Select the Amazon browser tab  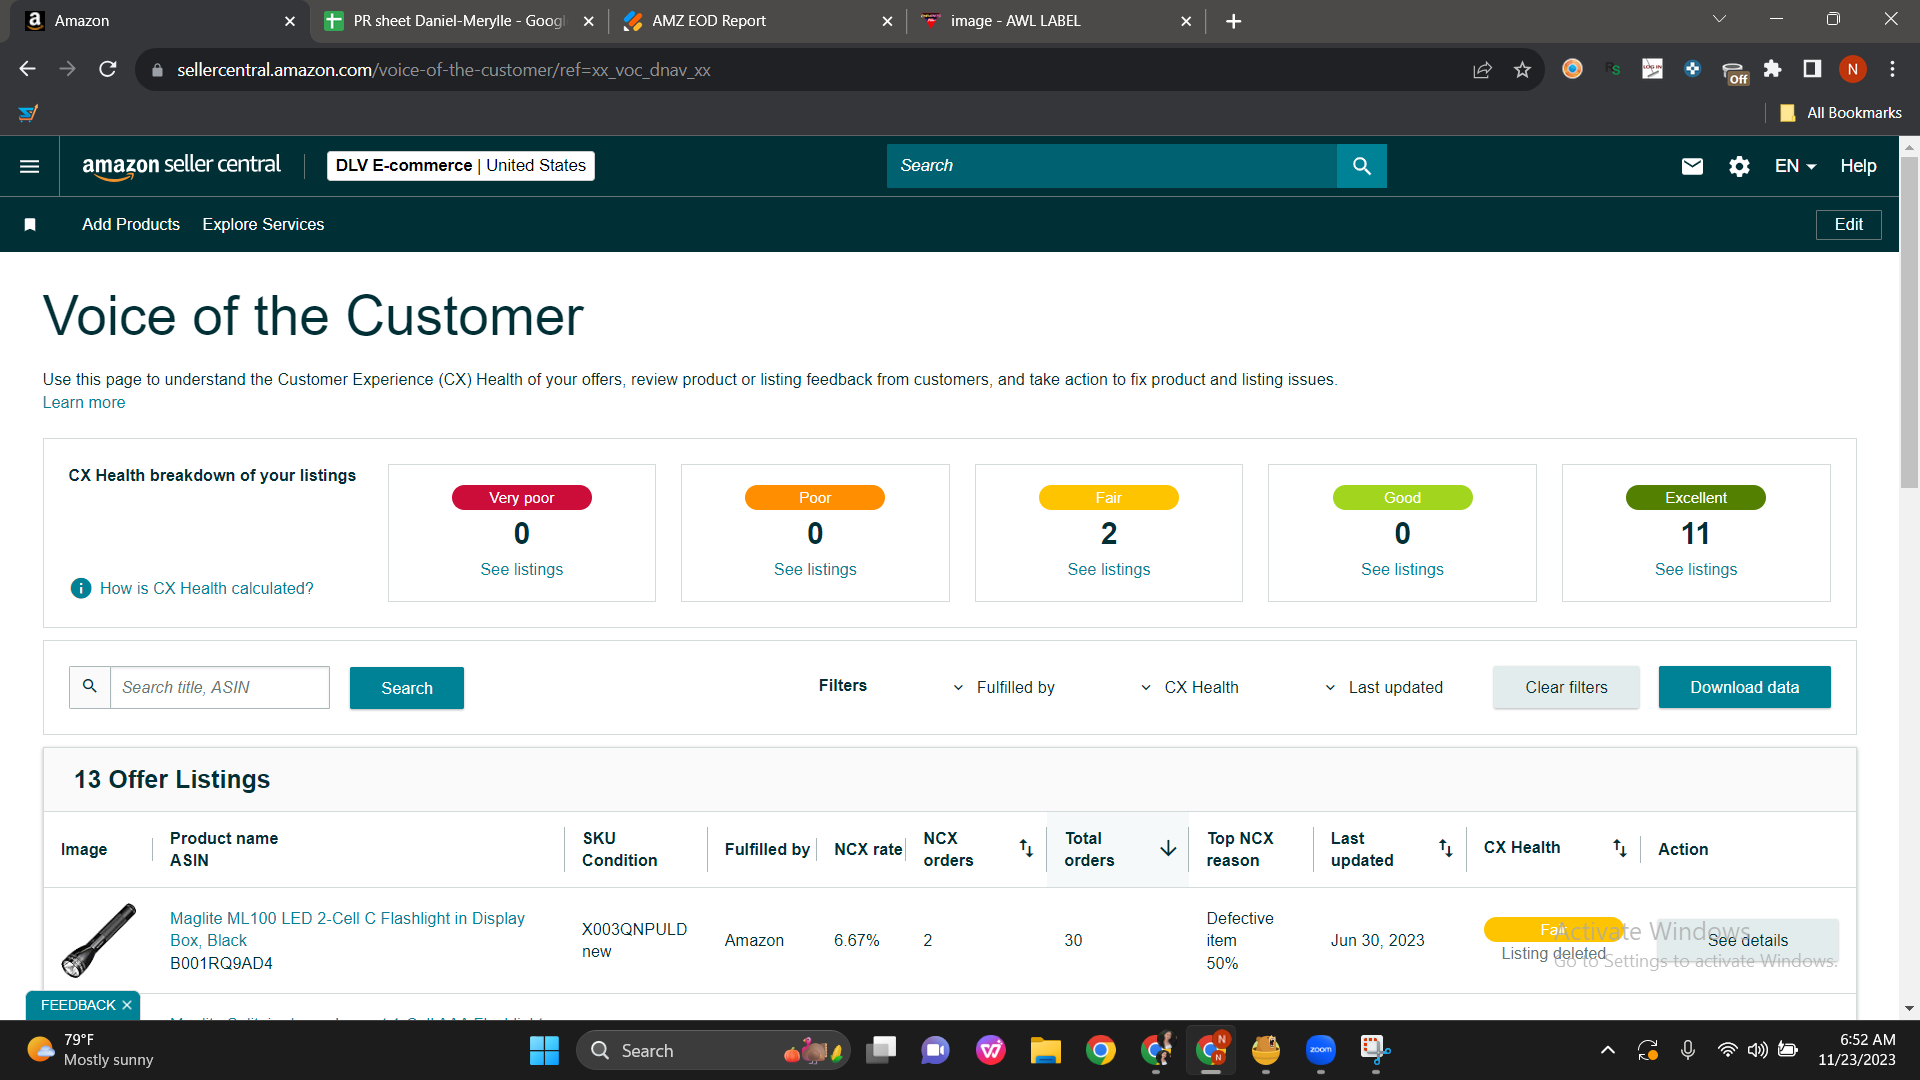coord(159,21)
